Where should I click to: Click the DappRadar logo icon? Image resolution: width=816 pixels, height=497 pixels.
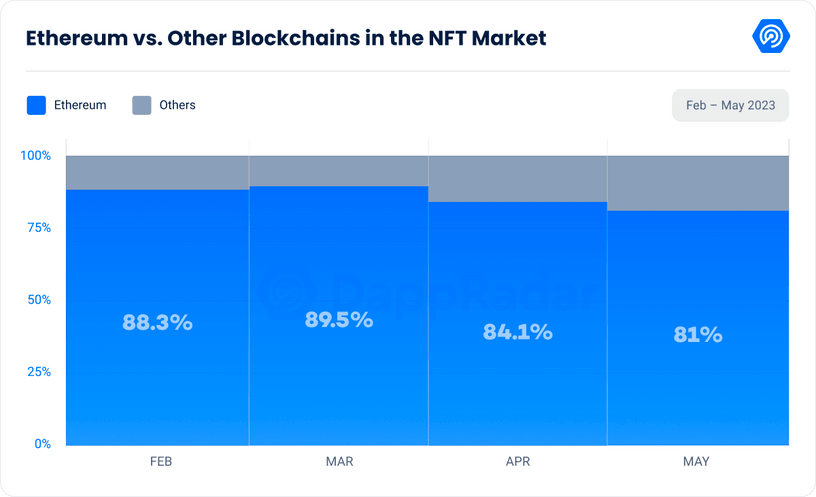(771, 38)
